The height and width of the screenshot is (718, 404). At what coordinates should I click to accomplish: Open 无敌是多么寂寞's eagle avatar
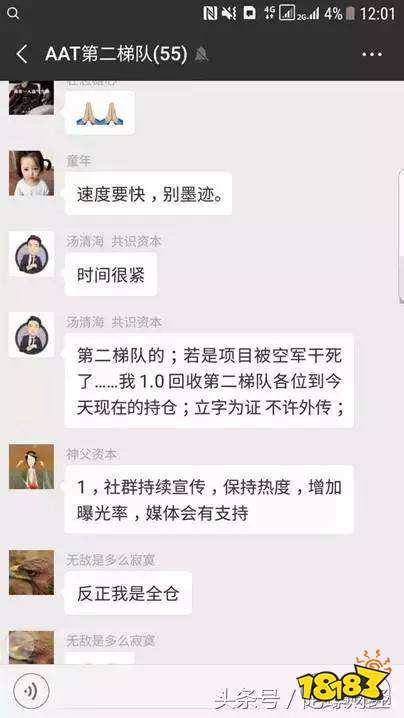click(x=31, y=572)
